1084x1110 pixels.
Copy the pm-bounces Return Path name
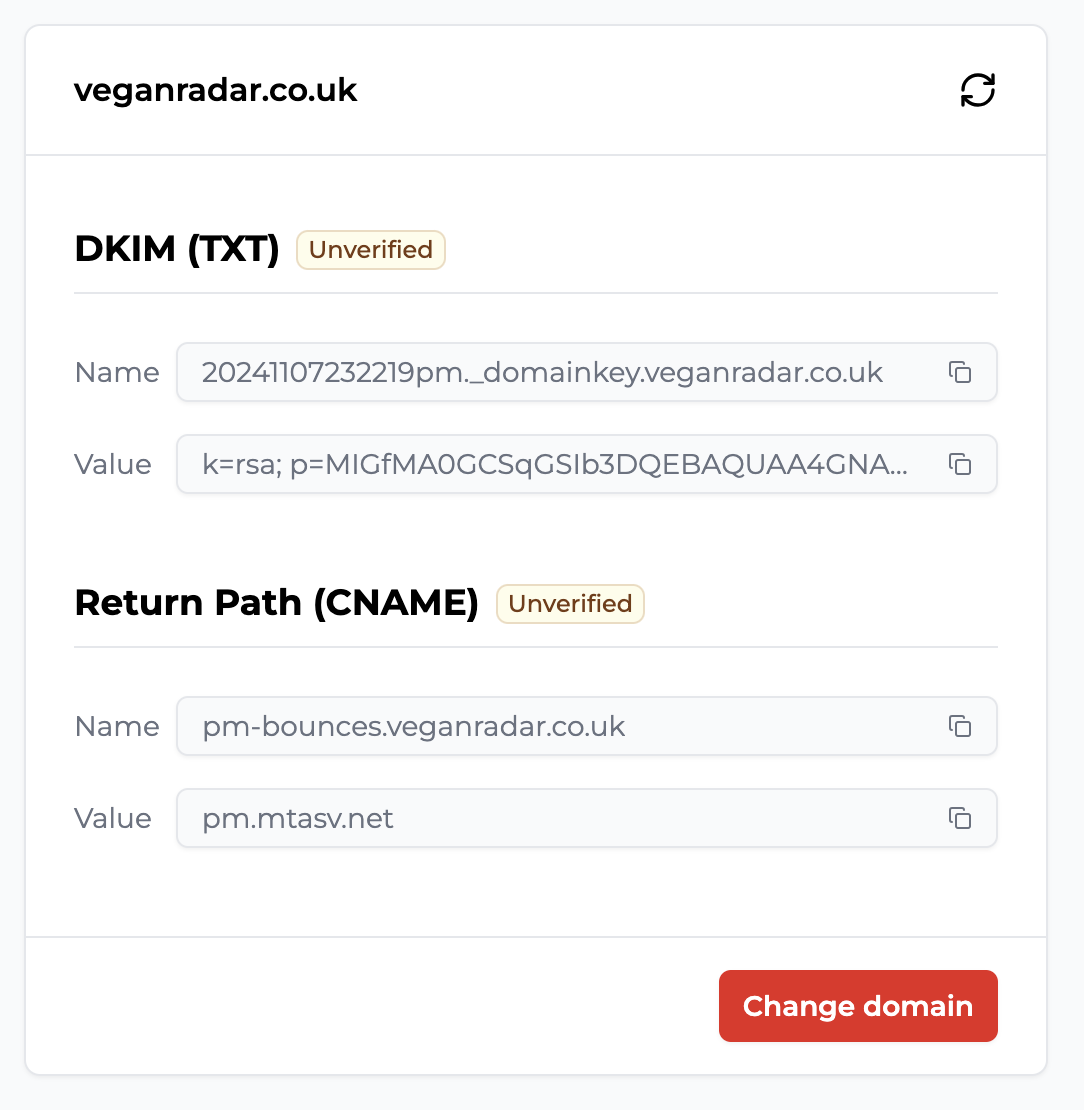click(960, 726)
